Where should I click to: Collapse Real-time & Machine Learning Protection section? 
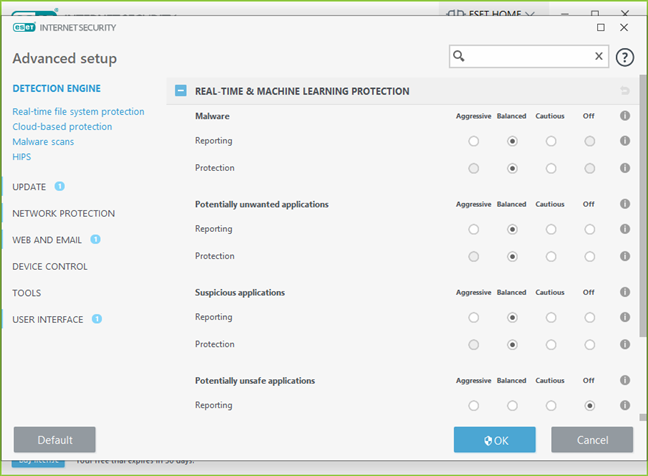181,90
